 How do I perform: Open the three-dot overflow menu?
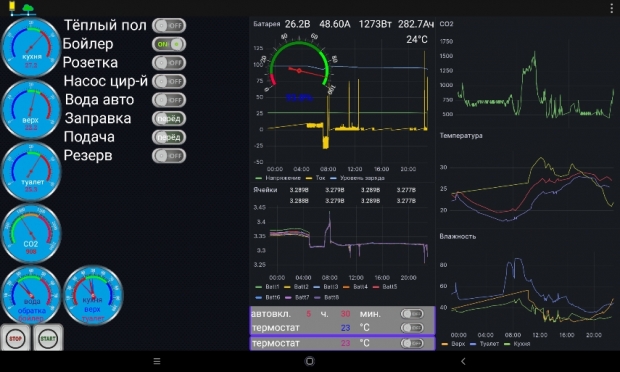tap(611, 8)
